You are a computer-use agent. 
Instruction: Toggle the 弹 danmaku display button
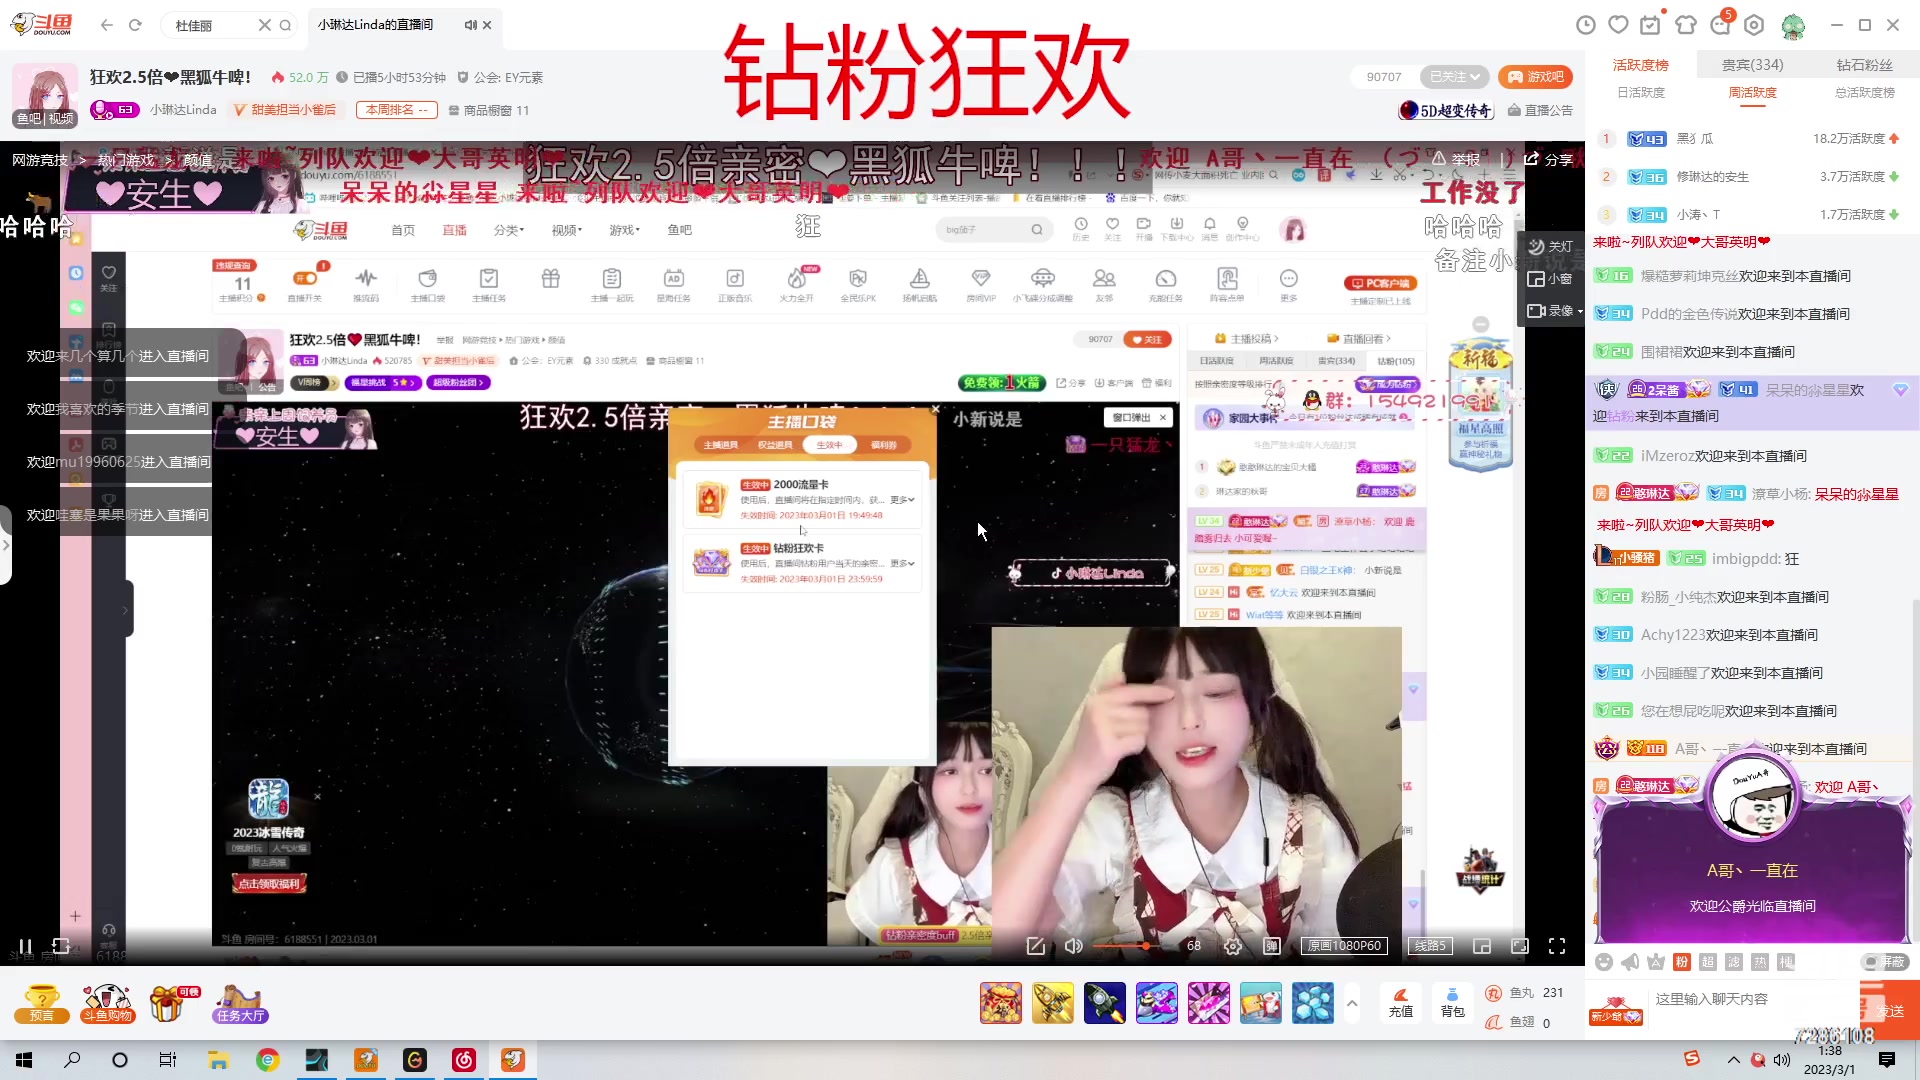click(1271, 946)
